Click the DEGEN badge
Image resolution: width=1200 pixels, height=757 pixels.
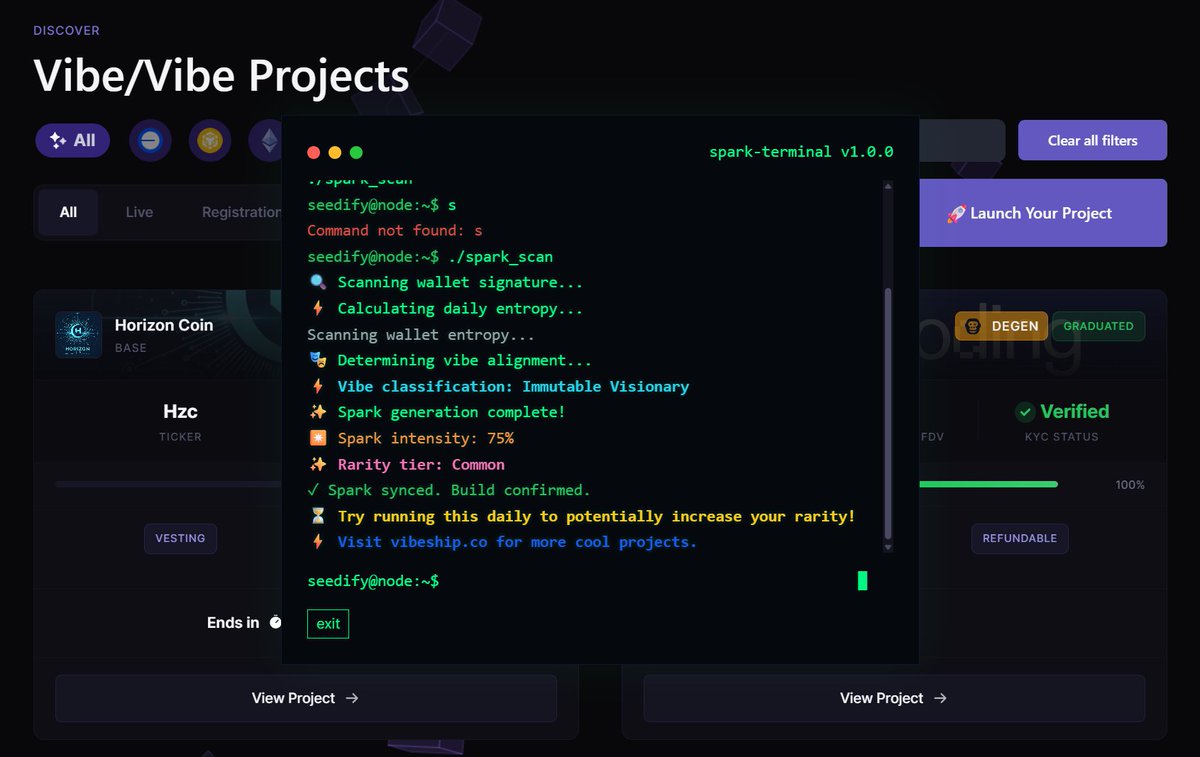point(1001,326)
